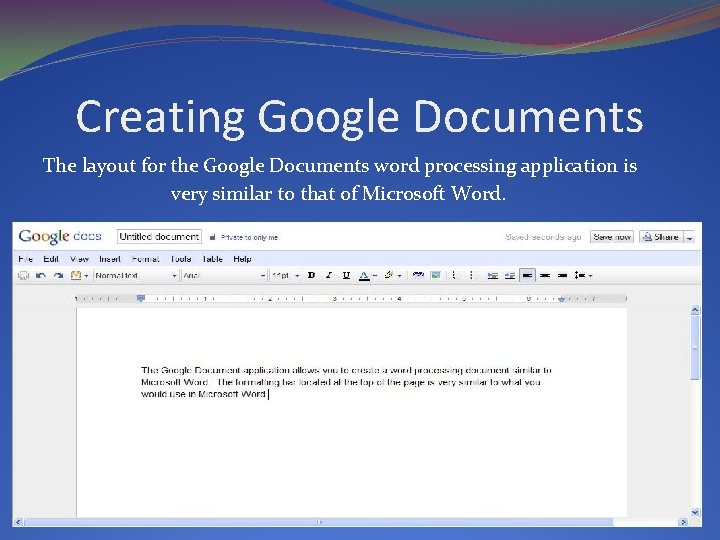
Task: Open the Share button dropdown arrow
Action: point(689,237)
